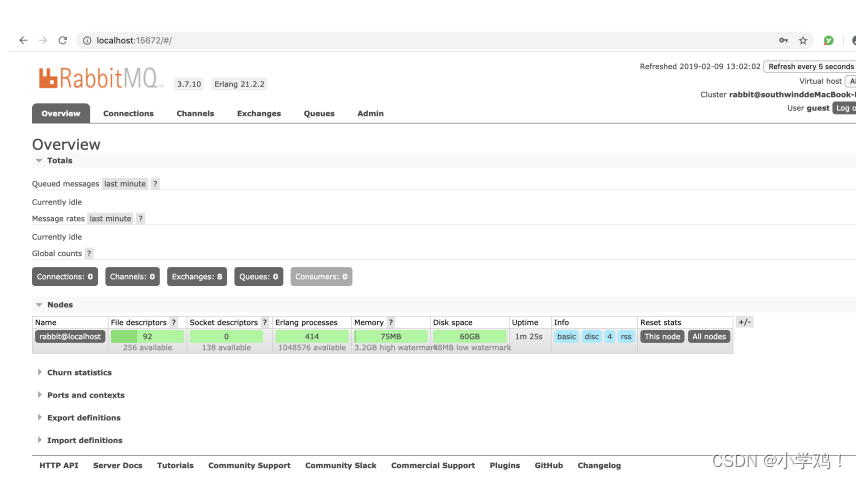The image size is (856, 479).
Task: Reset stats for This node
Action: [662, 336]
